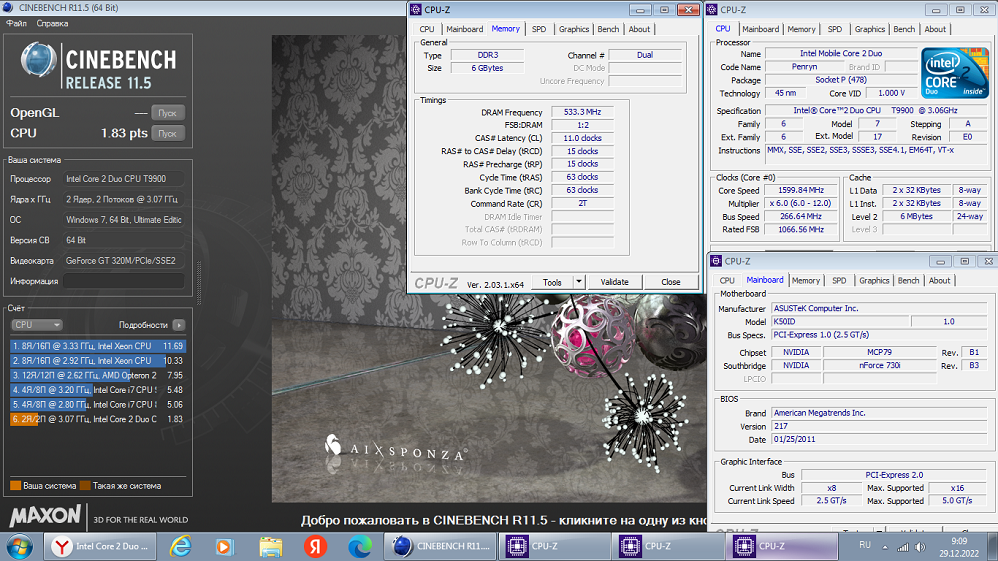Click the taskbar clock 9:09

(959, 541)
